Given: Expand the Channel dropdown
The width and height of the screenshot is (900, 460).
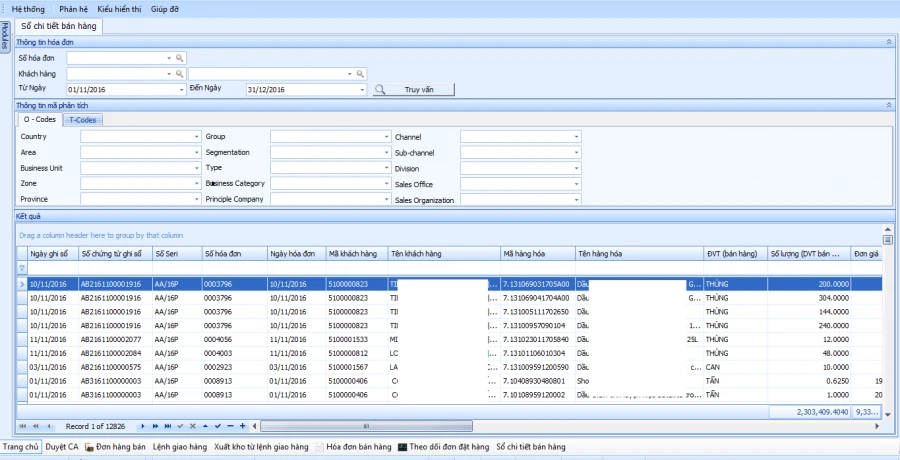Looking at the screenshot, I should (576, 137).
